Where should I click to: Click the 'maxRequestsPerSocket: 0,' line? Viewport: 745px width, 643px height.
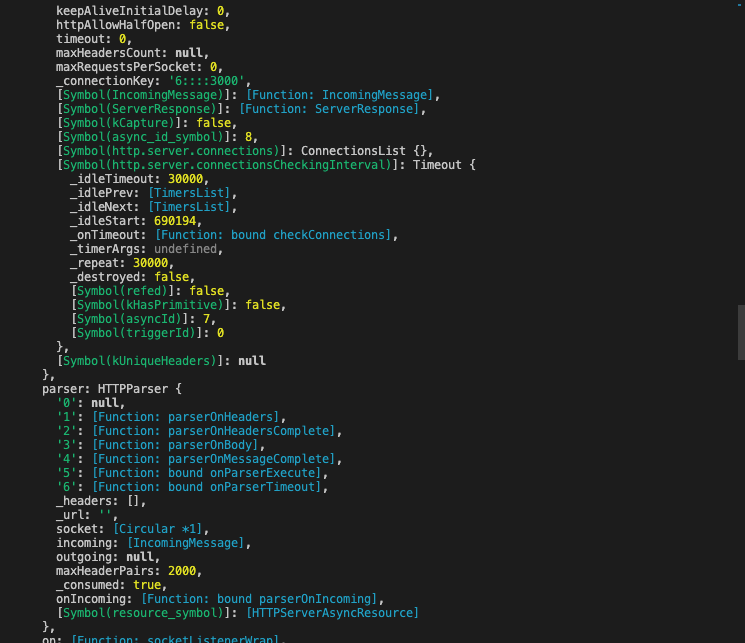140,67
